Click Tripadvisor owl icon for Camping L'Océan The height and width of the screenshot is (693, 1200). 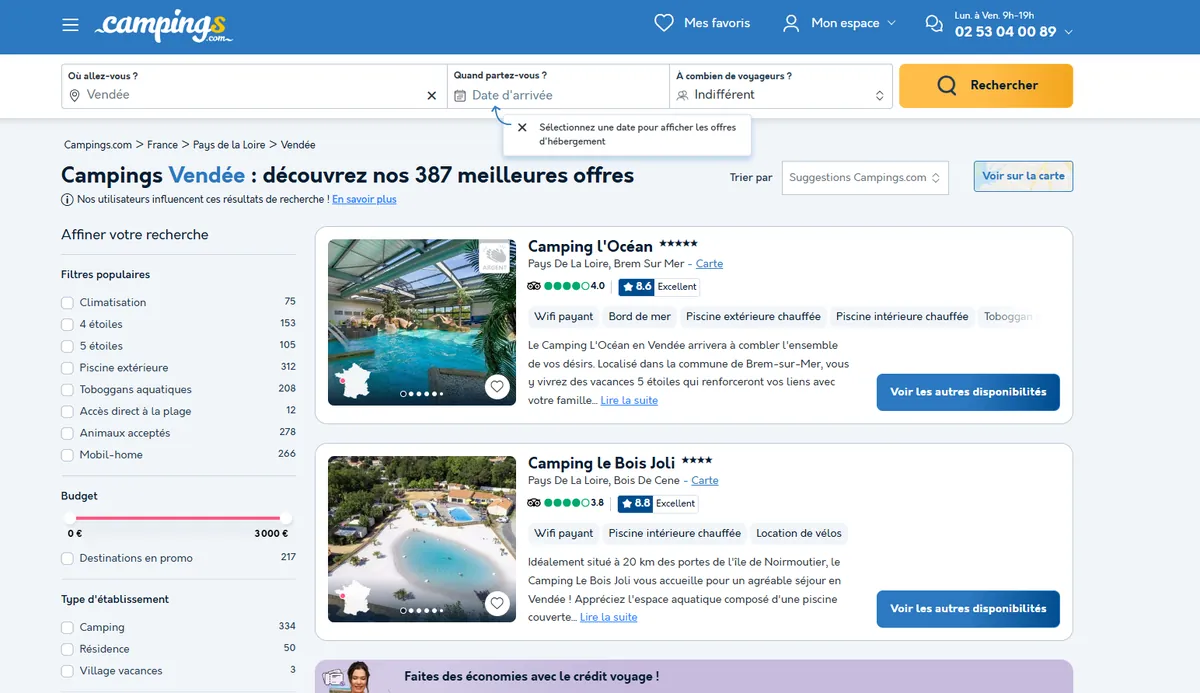534,286
